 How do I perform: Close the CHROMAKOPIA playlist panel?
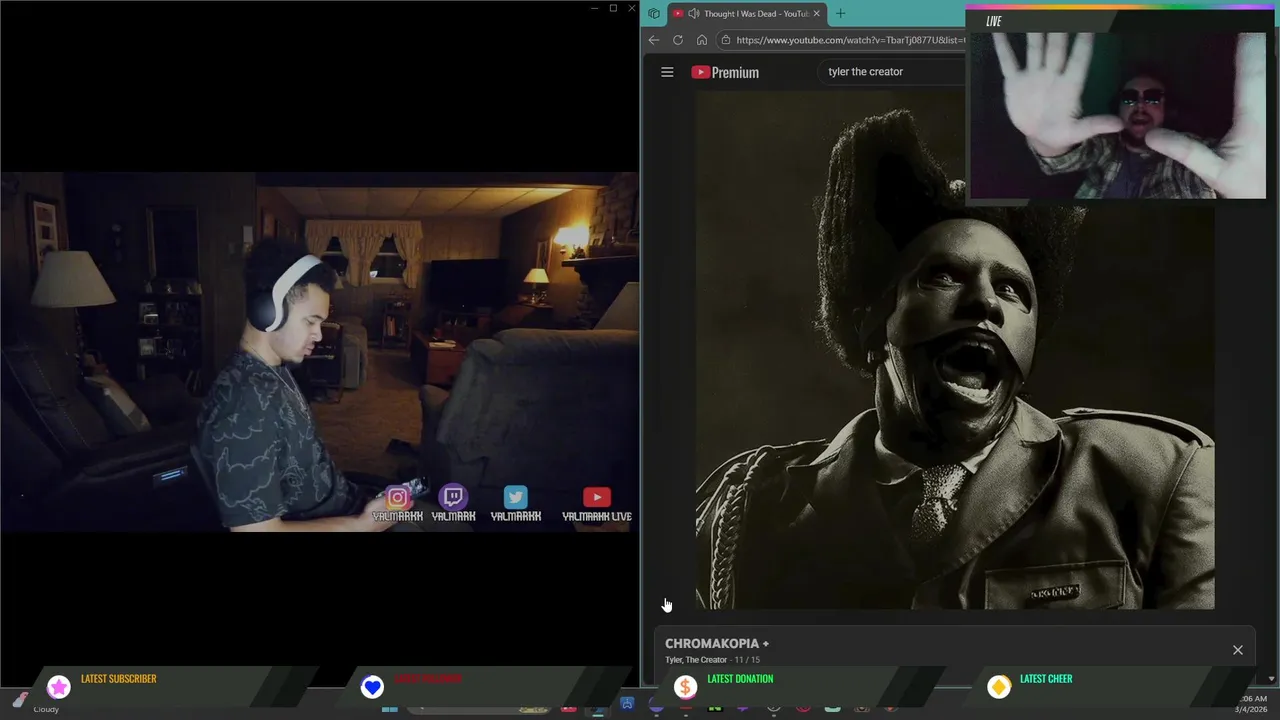1237,650
